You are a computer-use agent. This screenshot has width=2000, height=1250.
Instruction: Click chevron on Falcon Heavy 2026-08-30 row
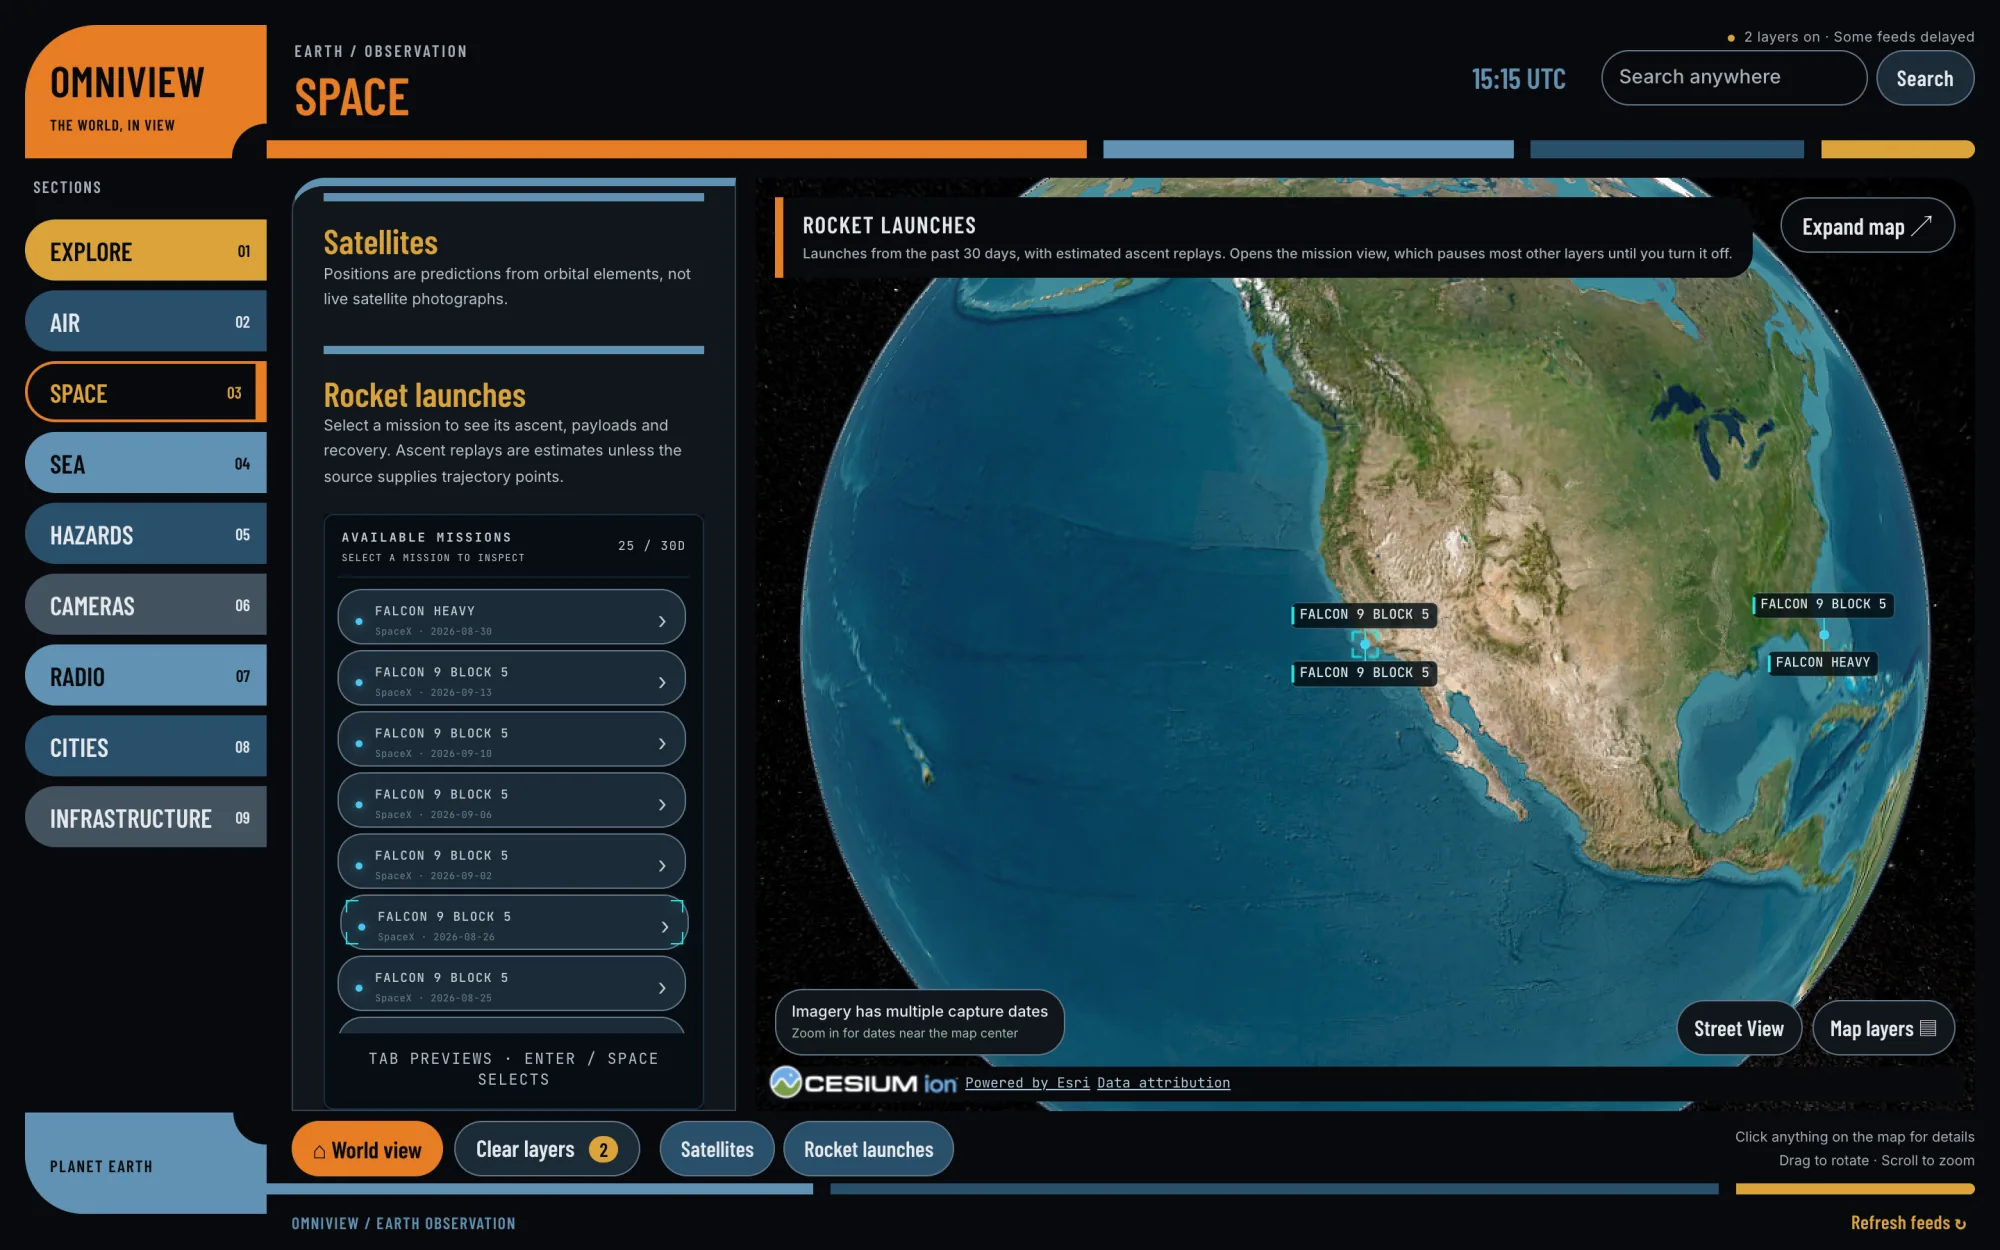coord(662,622)
